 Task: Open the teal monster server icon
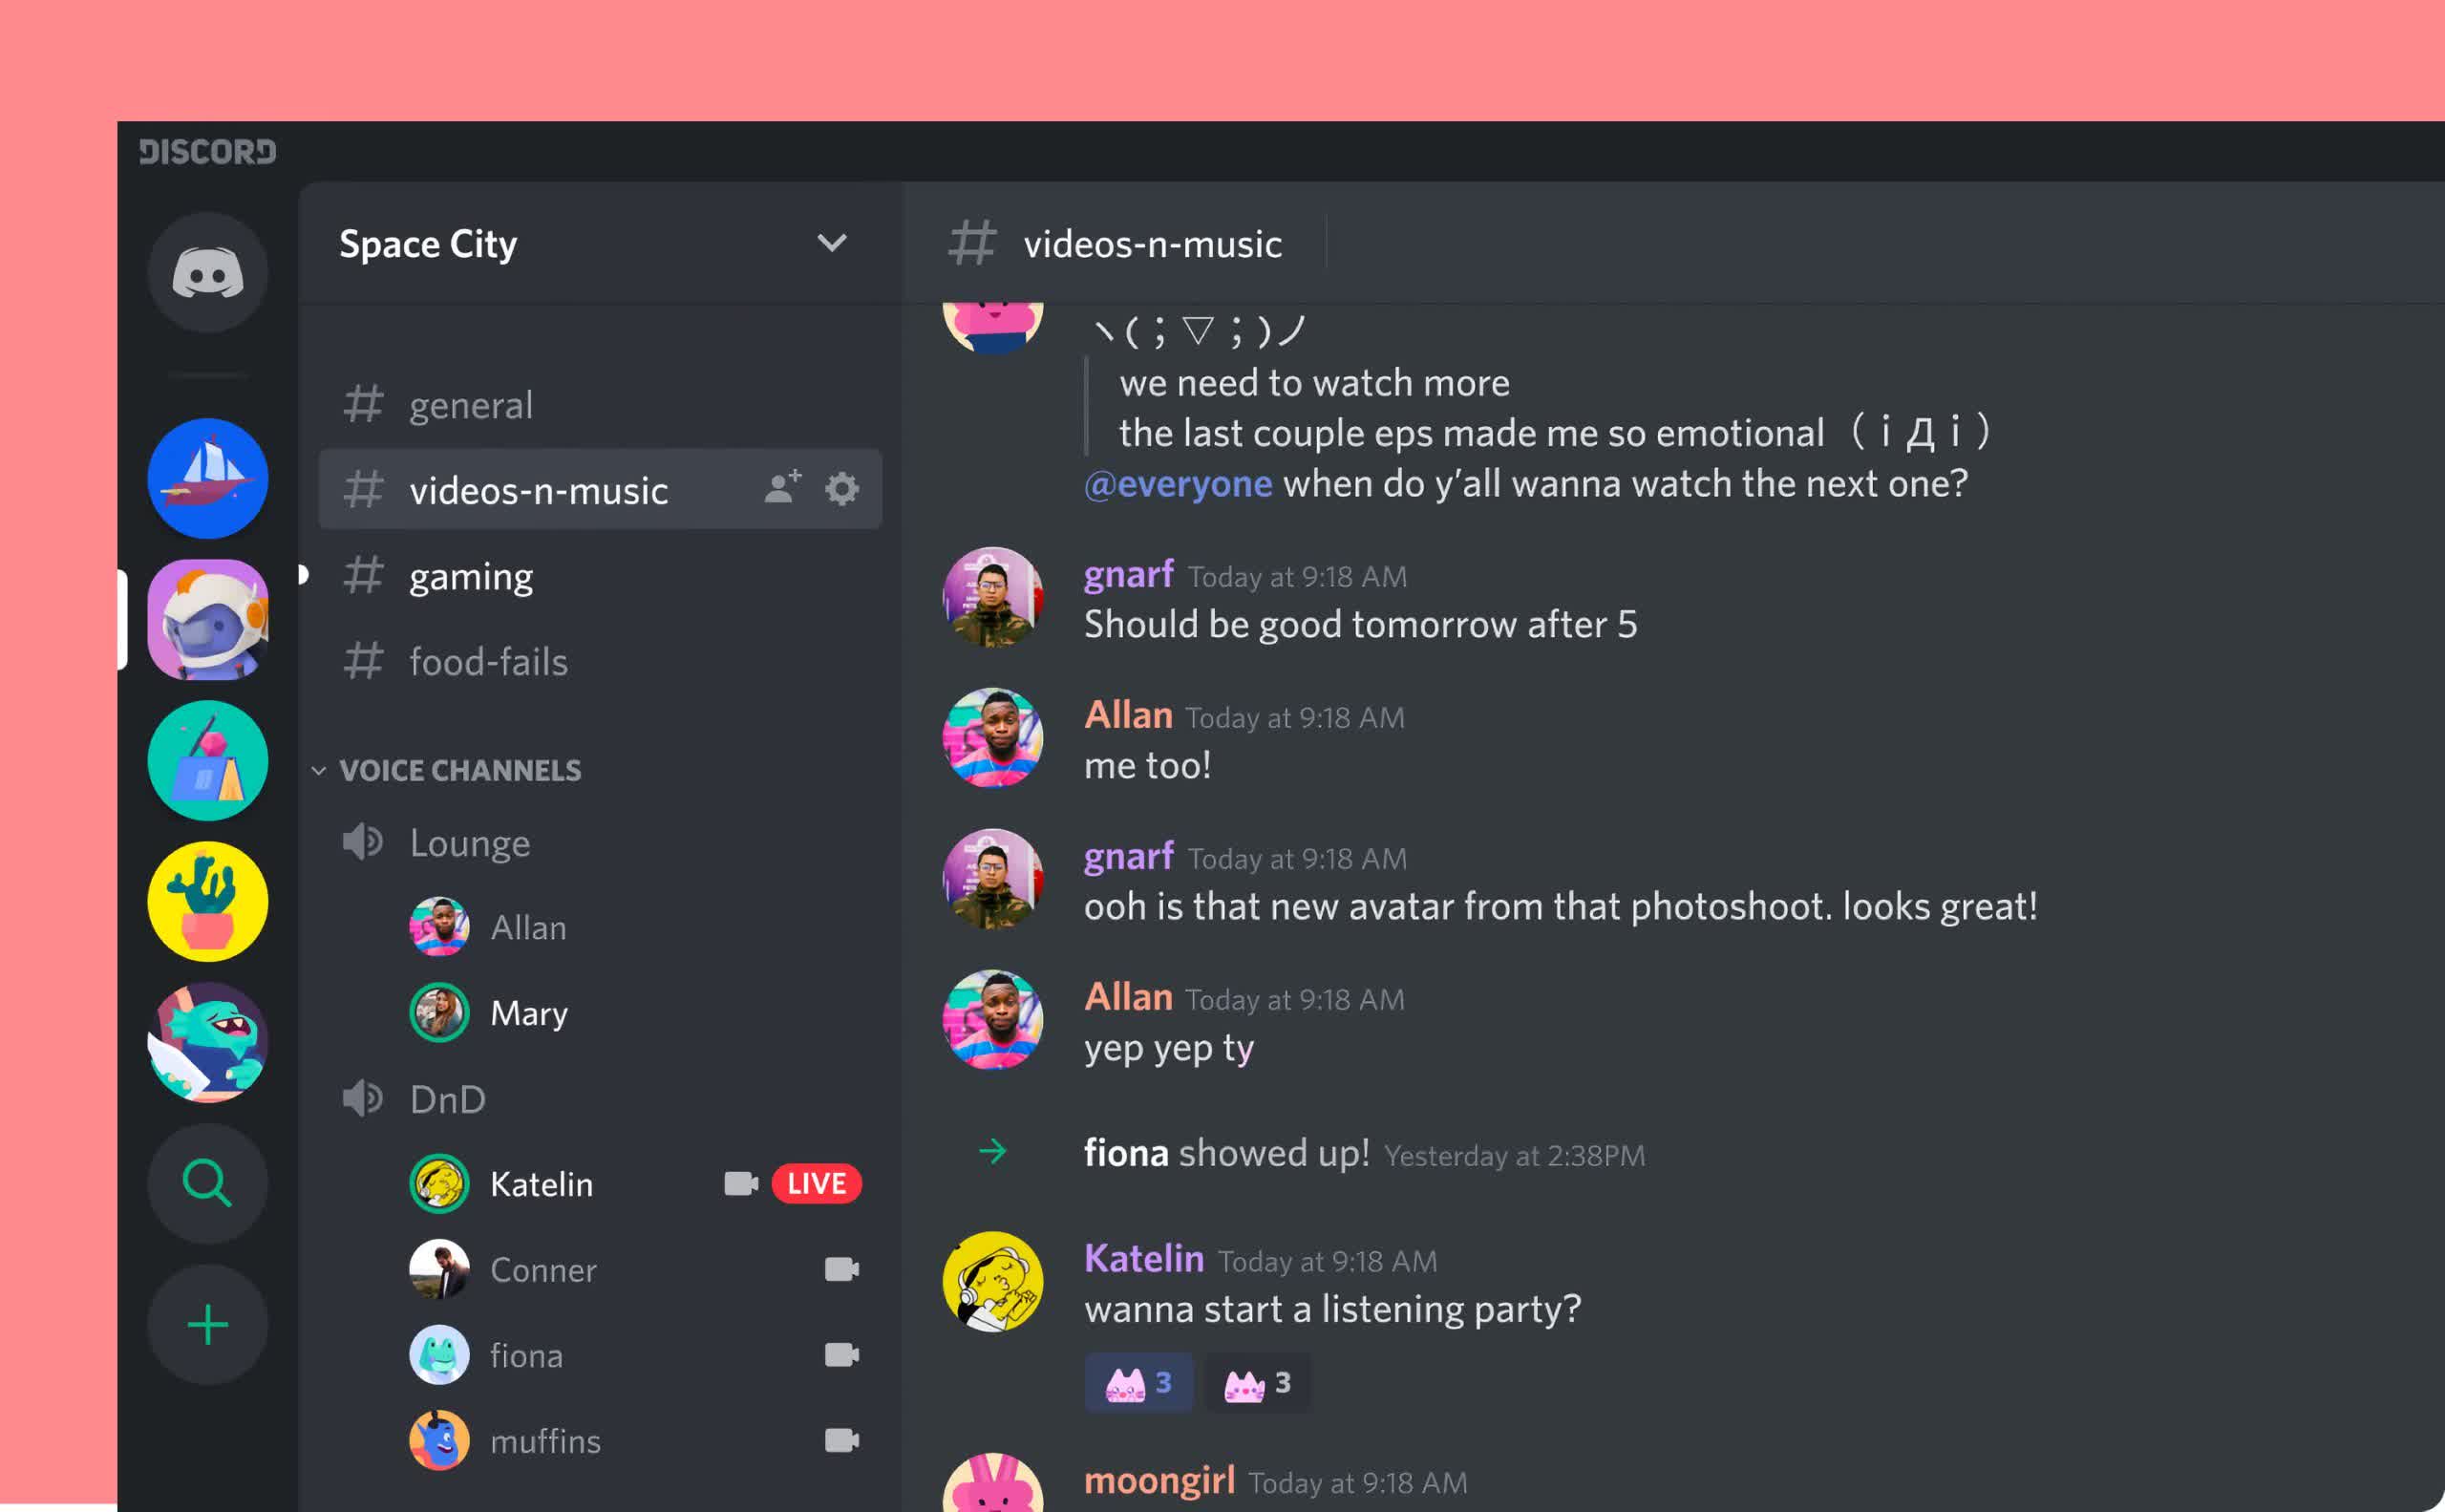(207, 1042)
